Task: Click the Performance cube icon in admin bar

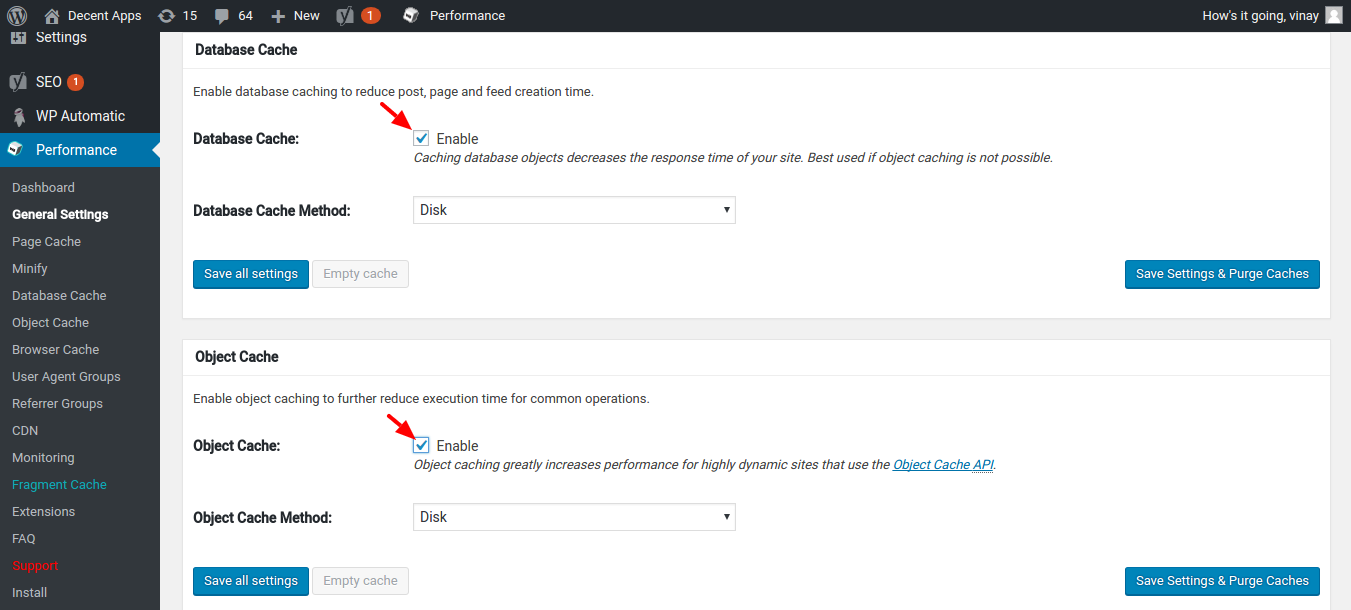Action: click(x=411, y=16)
